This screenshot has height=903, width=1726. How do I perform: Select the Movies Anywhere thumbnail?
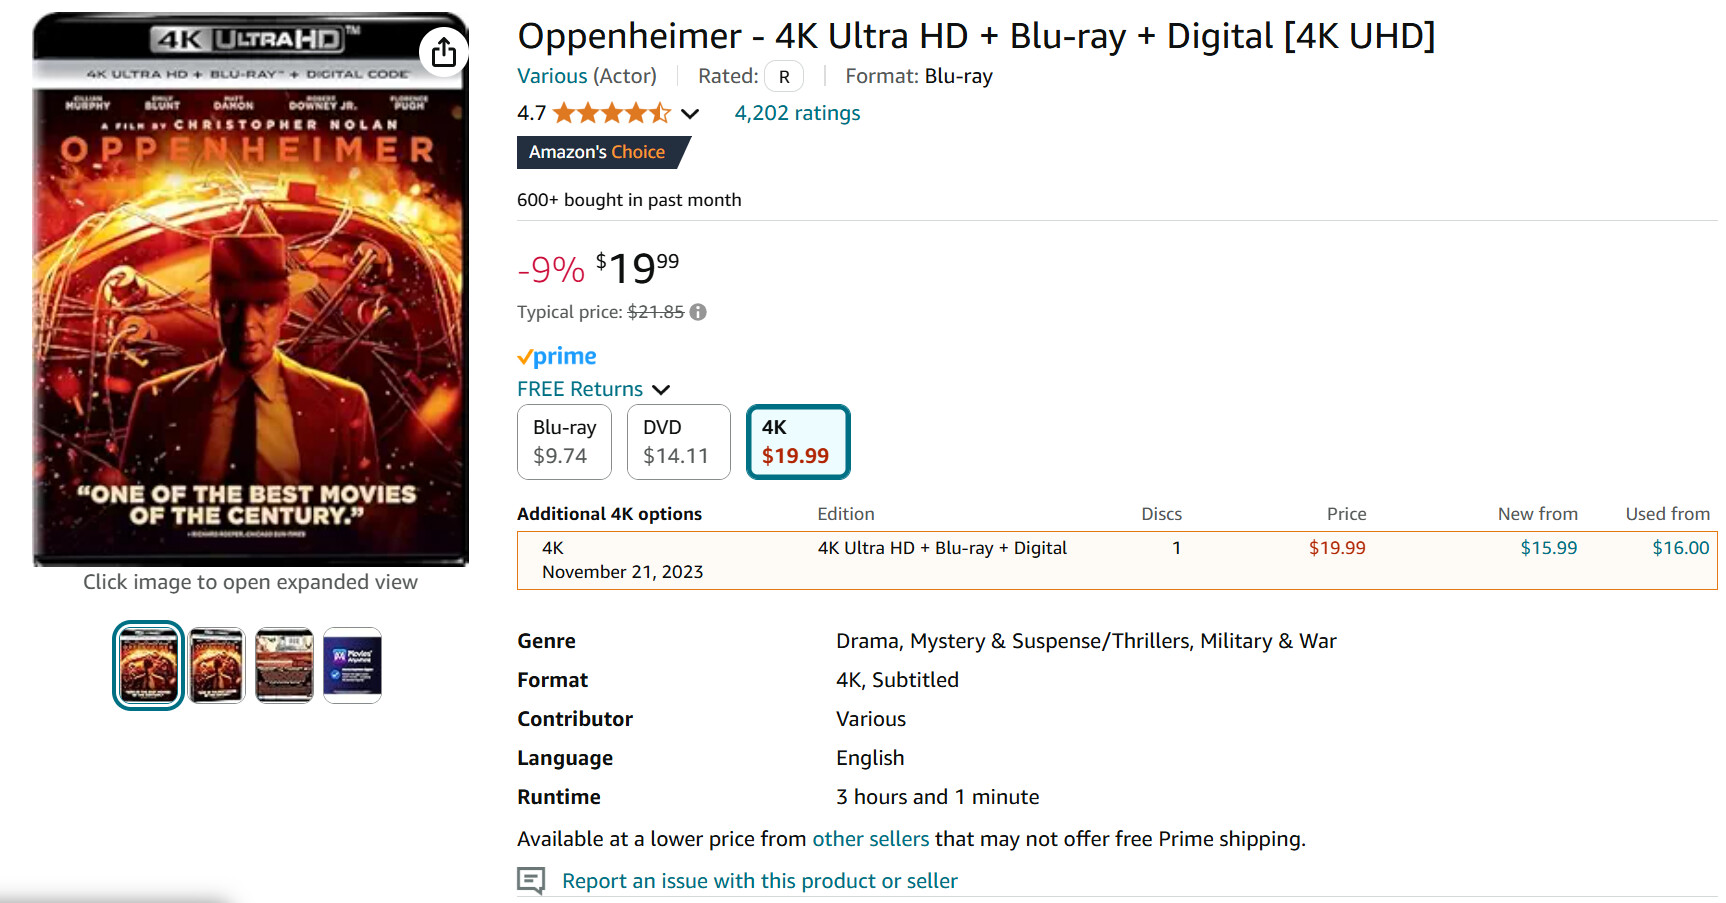pos(352,665)
